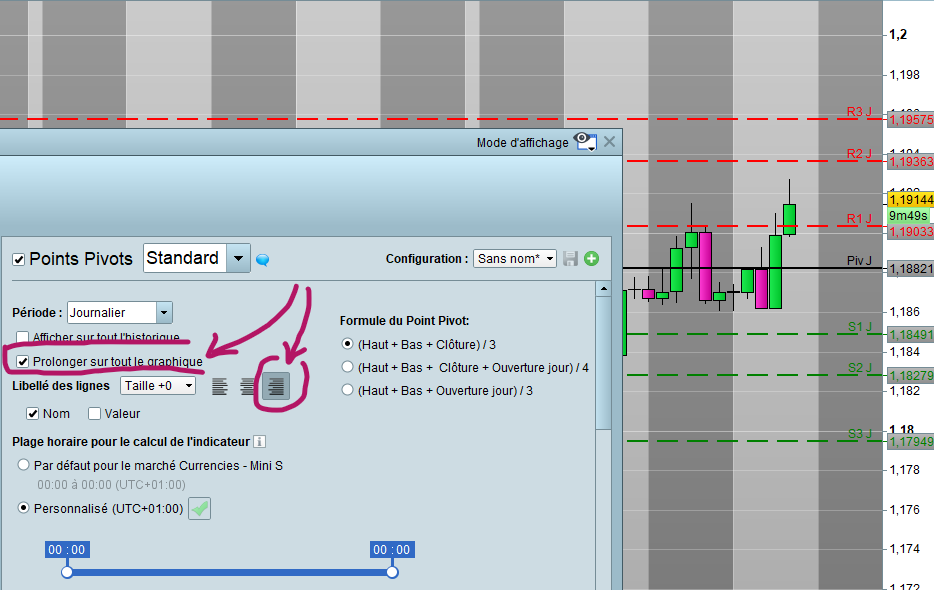This screenshot has height=590, width=934.
Task: Click the S2 J price label 1,18279
Action: [x=911, y=376]
